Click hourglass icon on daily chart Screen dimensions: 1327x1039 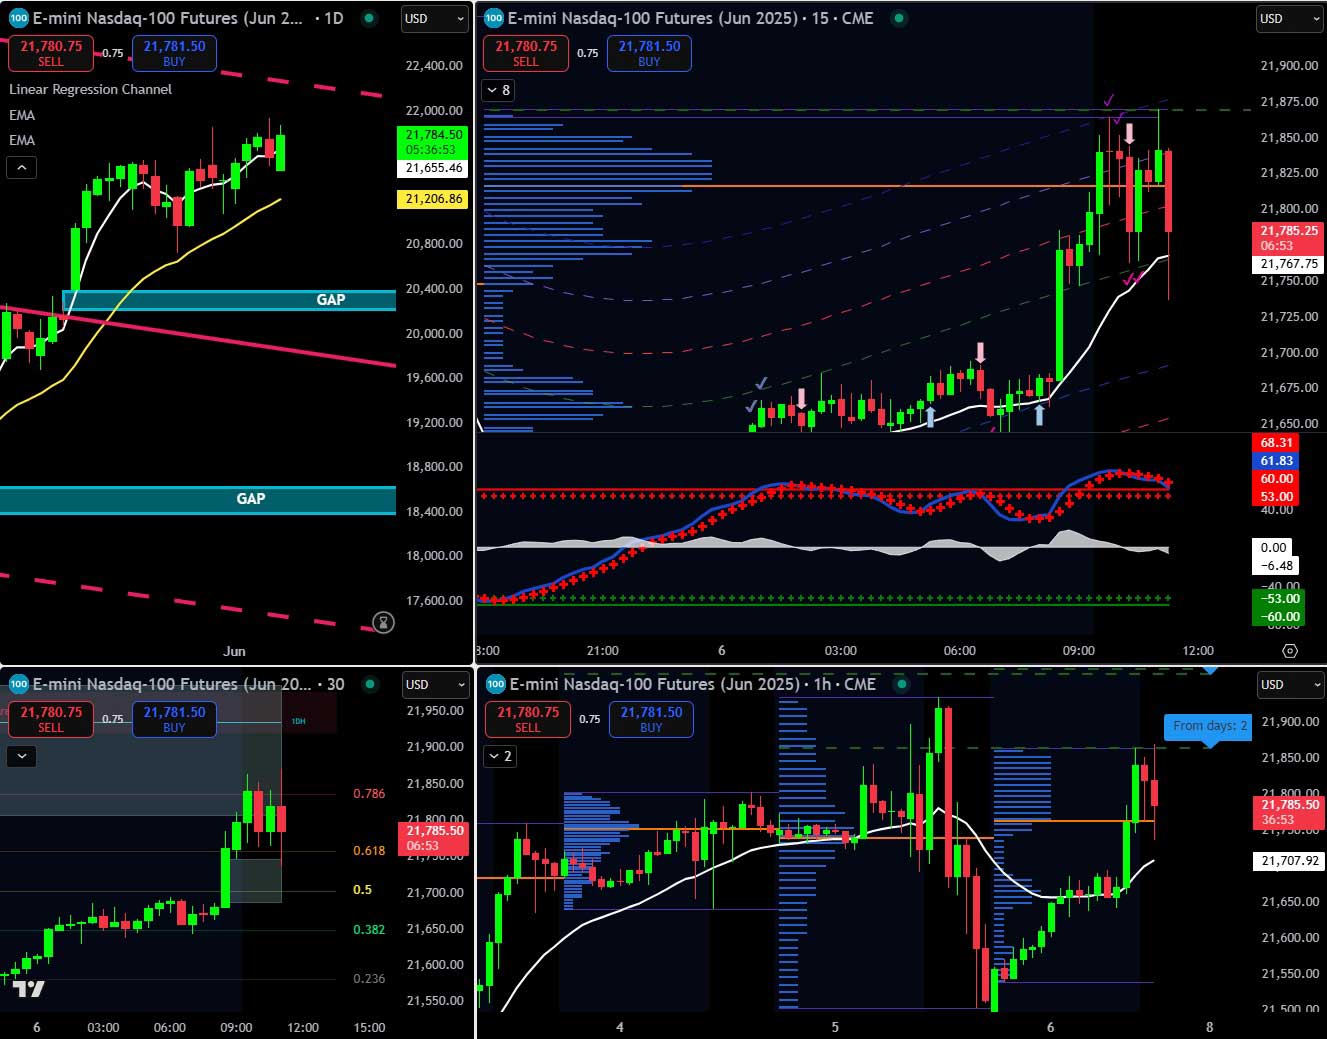click(x=383, y=623)
